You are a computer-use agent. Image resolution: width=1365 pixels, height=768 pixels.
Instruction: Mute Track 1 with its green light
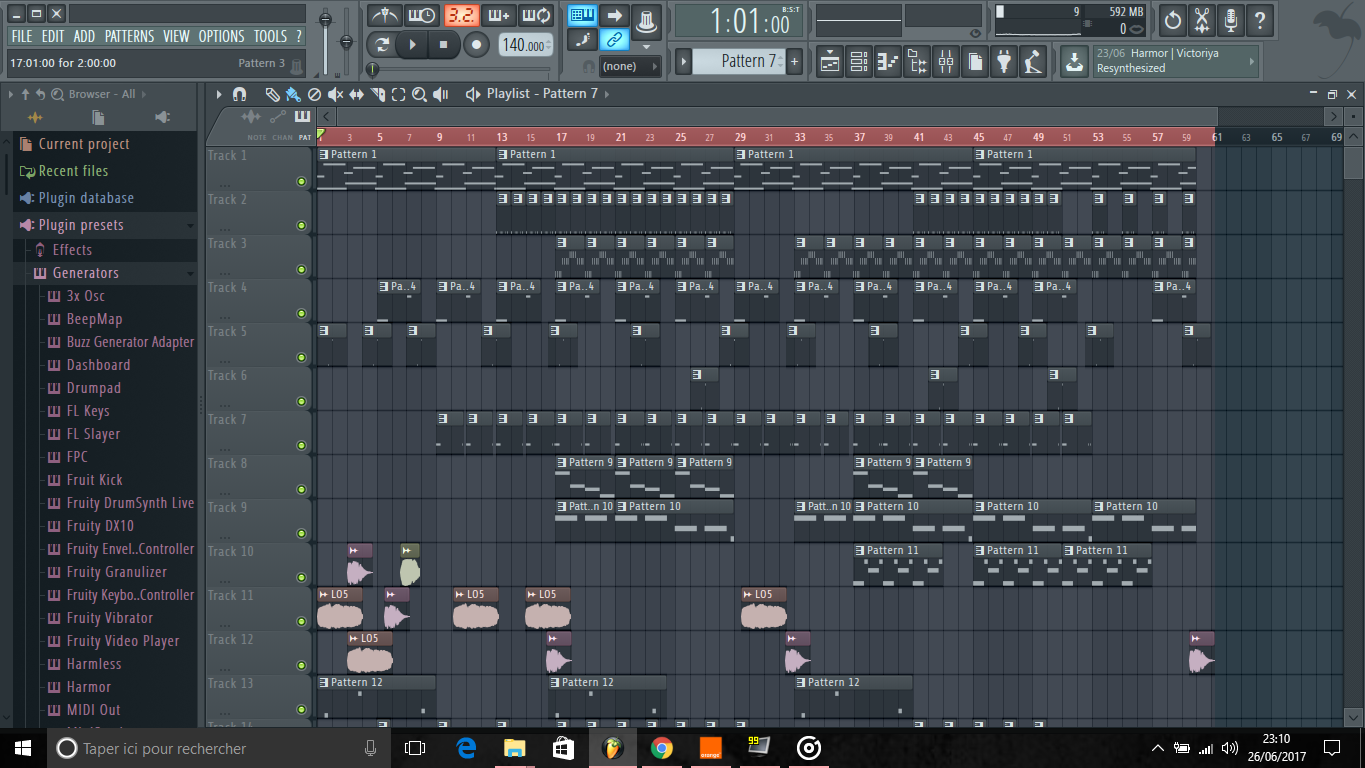click(x=301, y=181)
